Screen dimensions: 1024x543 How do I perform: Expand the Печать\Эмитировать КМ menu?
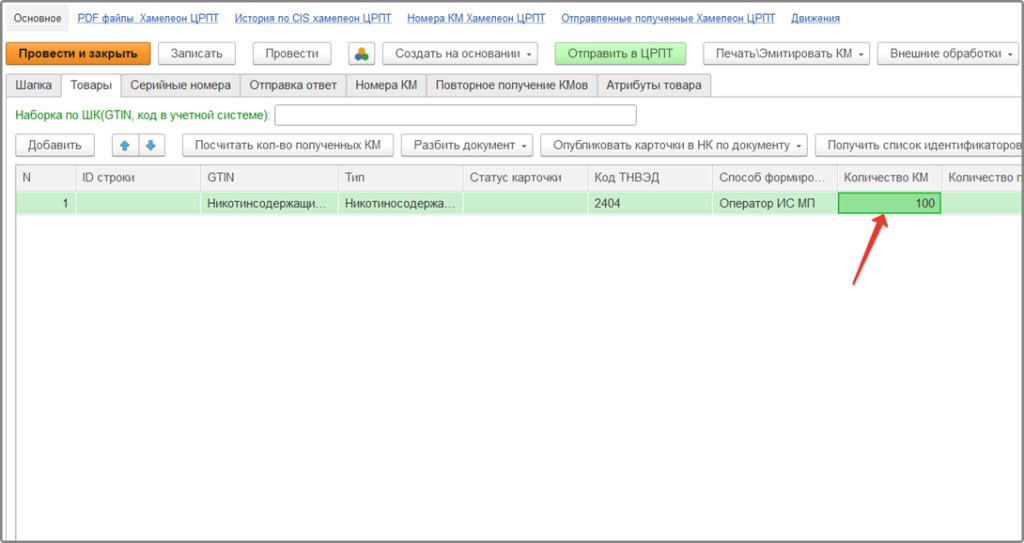pyautogui.click(x=786, y=54)
